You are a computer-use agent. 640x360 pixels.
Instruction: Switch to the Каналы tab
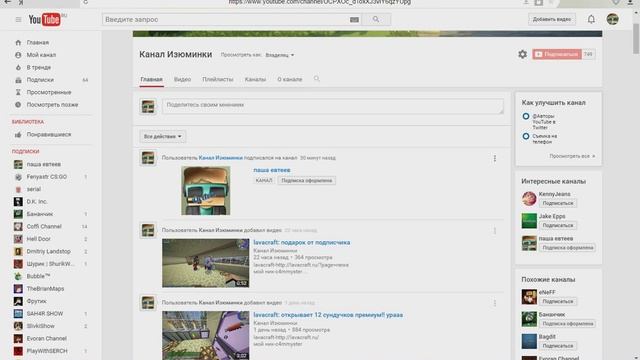click(255, 79)
